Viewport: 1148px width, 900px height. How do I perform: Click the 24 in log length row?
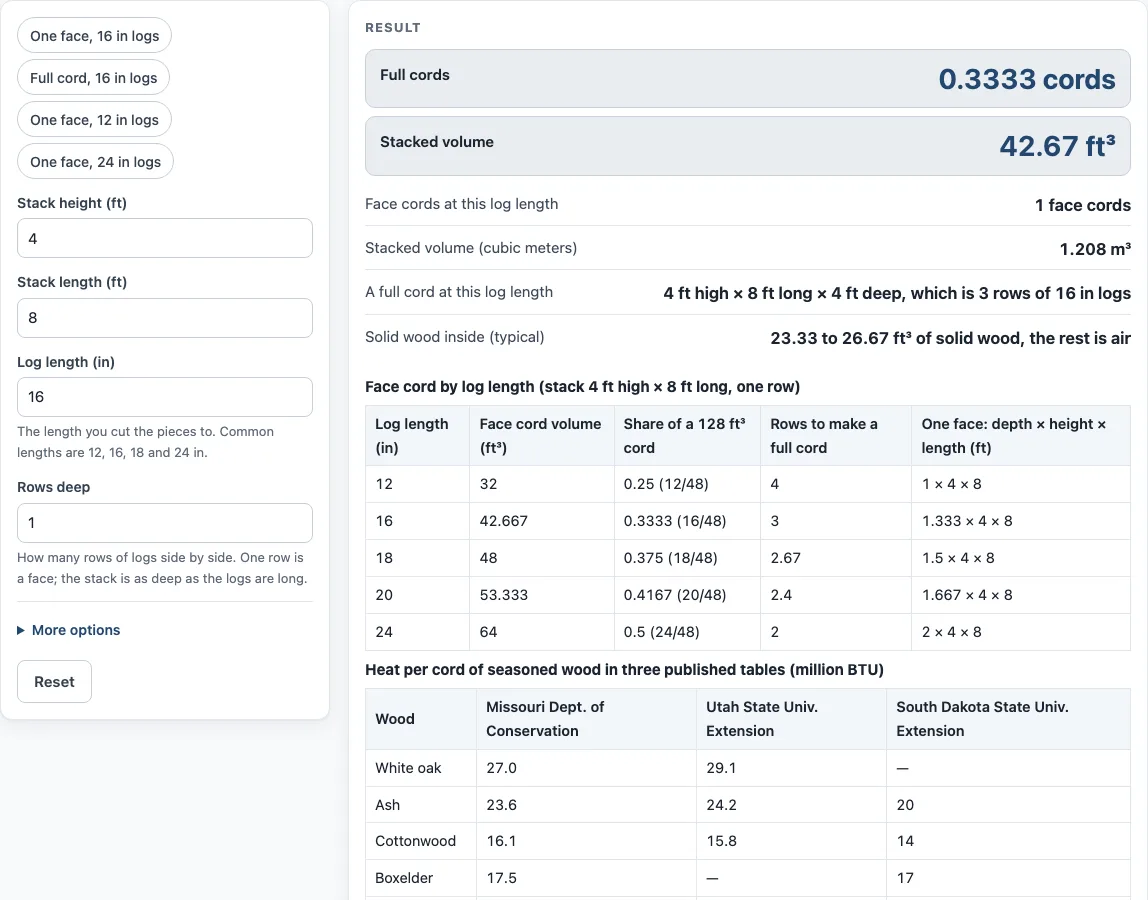coord(748,632)
